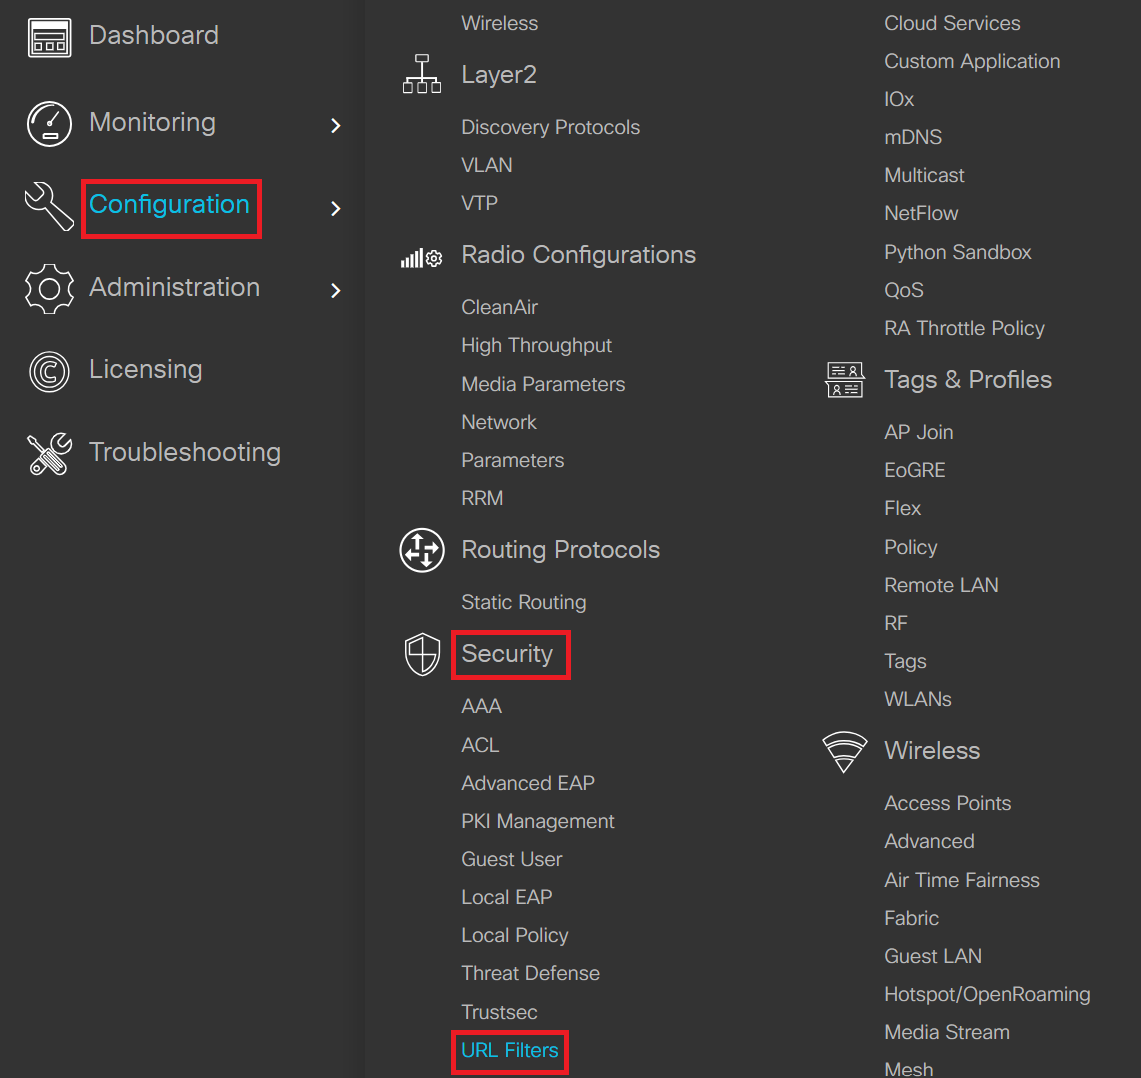Open the Licensing menu item
Screen dimensions: 1141x1078
tap(146, 370)
